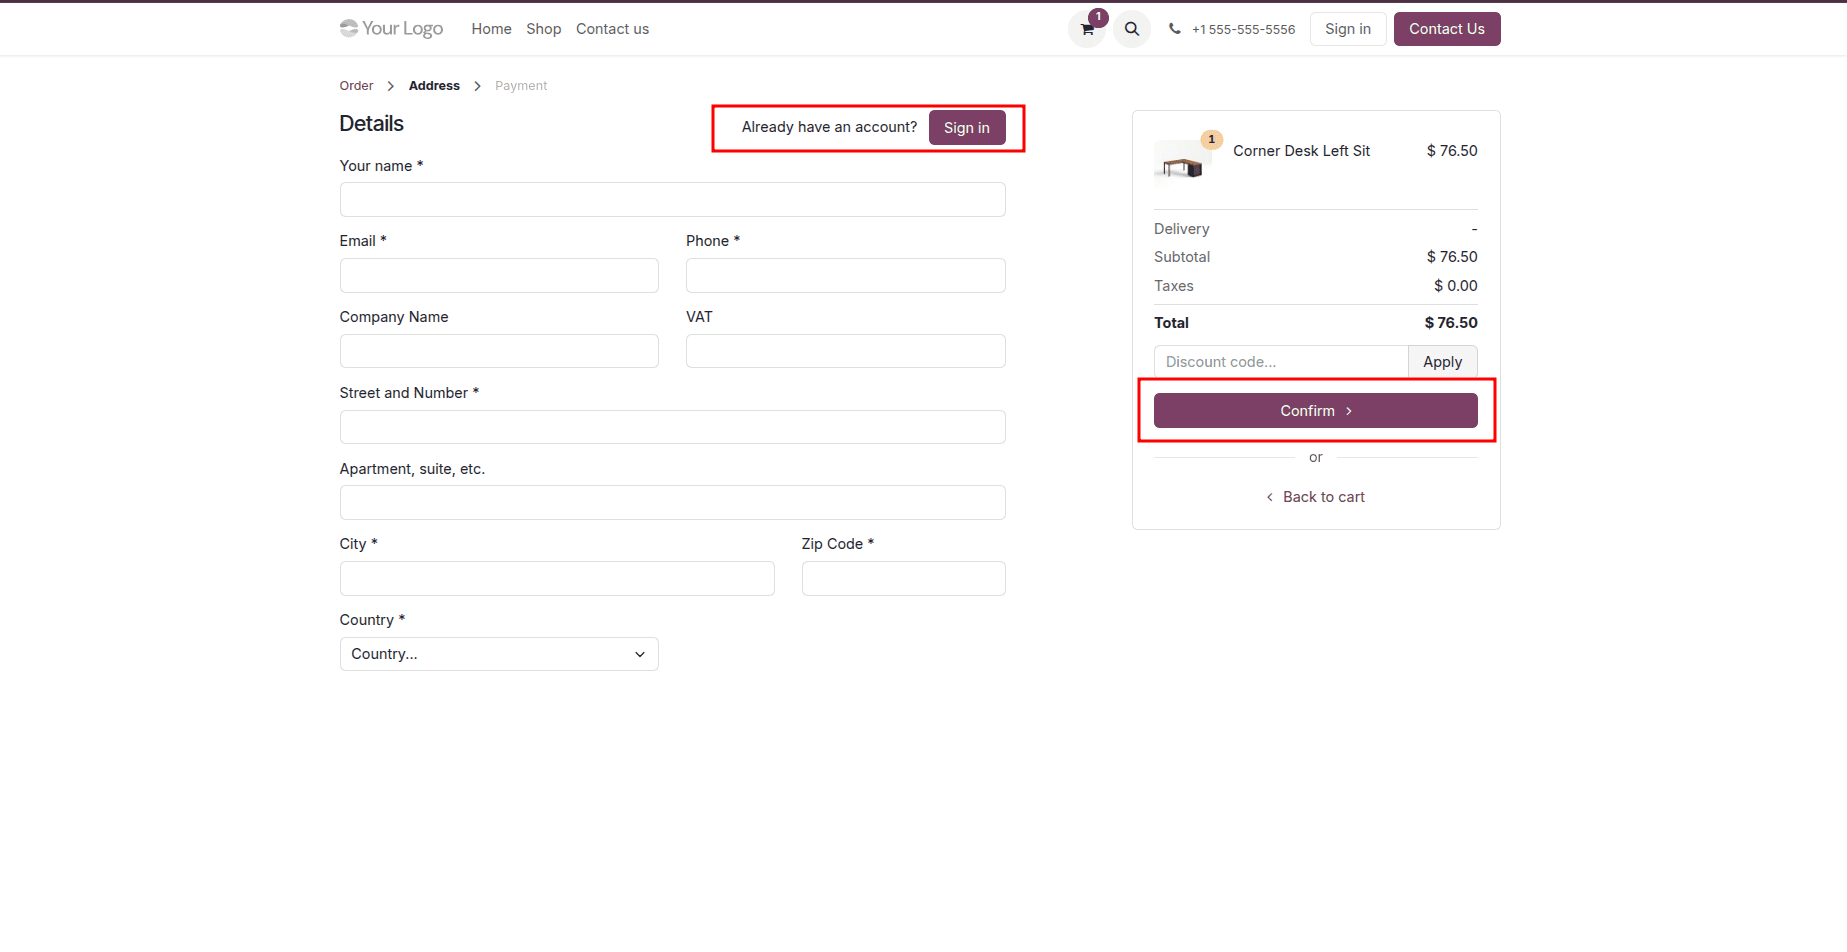Image resolution: width=1847 pixels, height=952 pixels.
Task: Open the Shop menu item
Action: click(544, 29)
